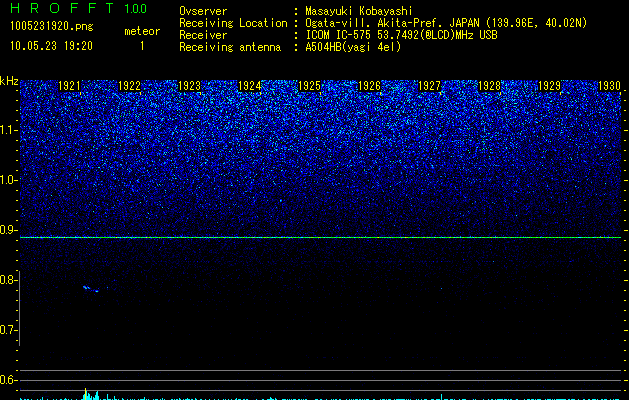Click the 1.0 kHz axis label
The image size is (629, 400).
(x=9, y=180)
